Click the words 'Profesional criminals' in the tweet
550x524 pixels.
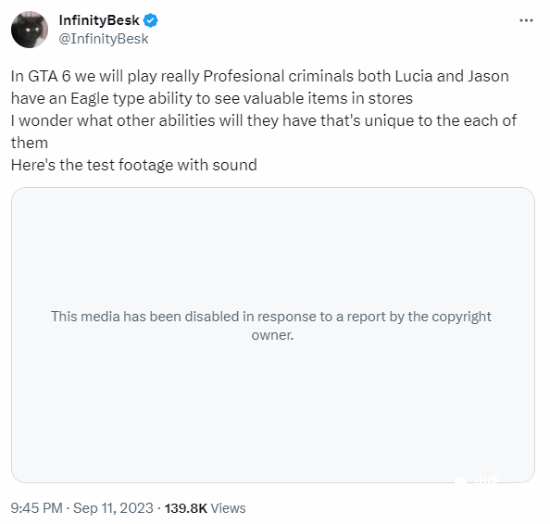tap(278, 76)
